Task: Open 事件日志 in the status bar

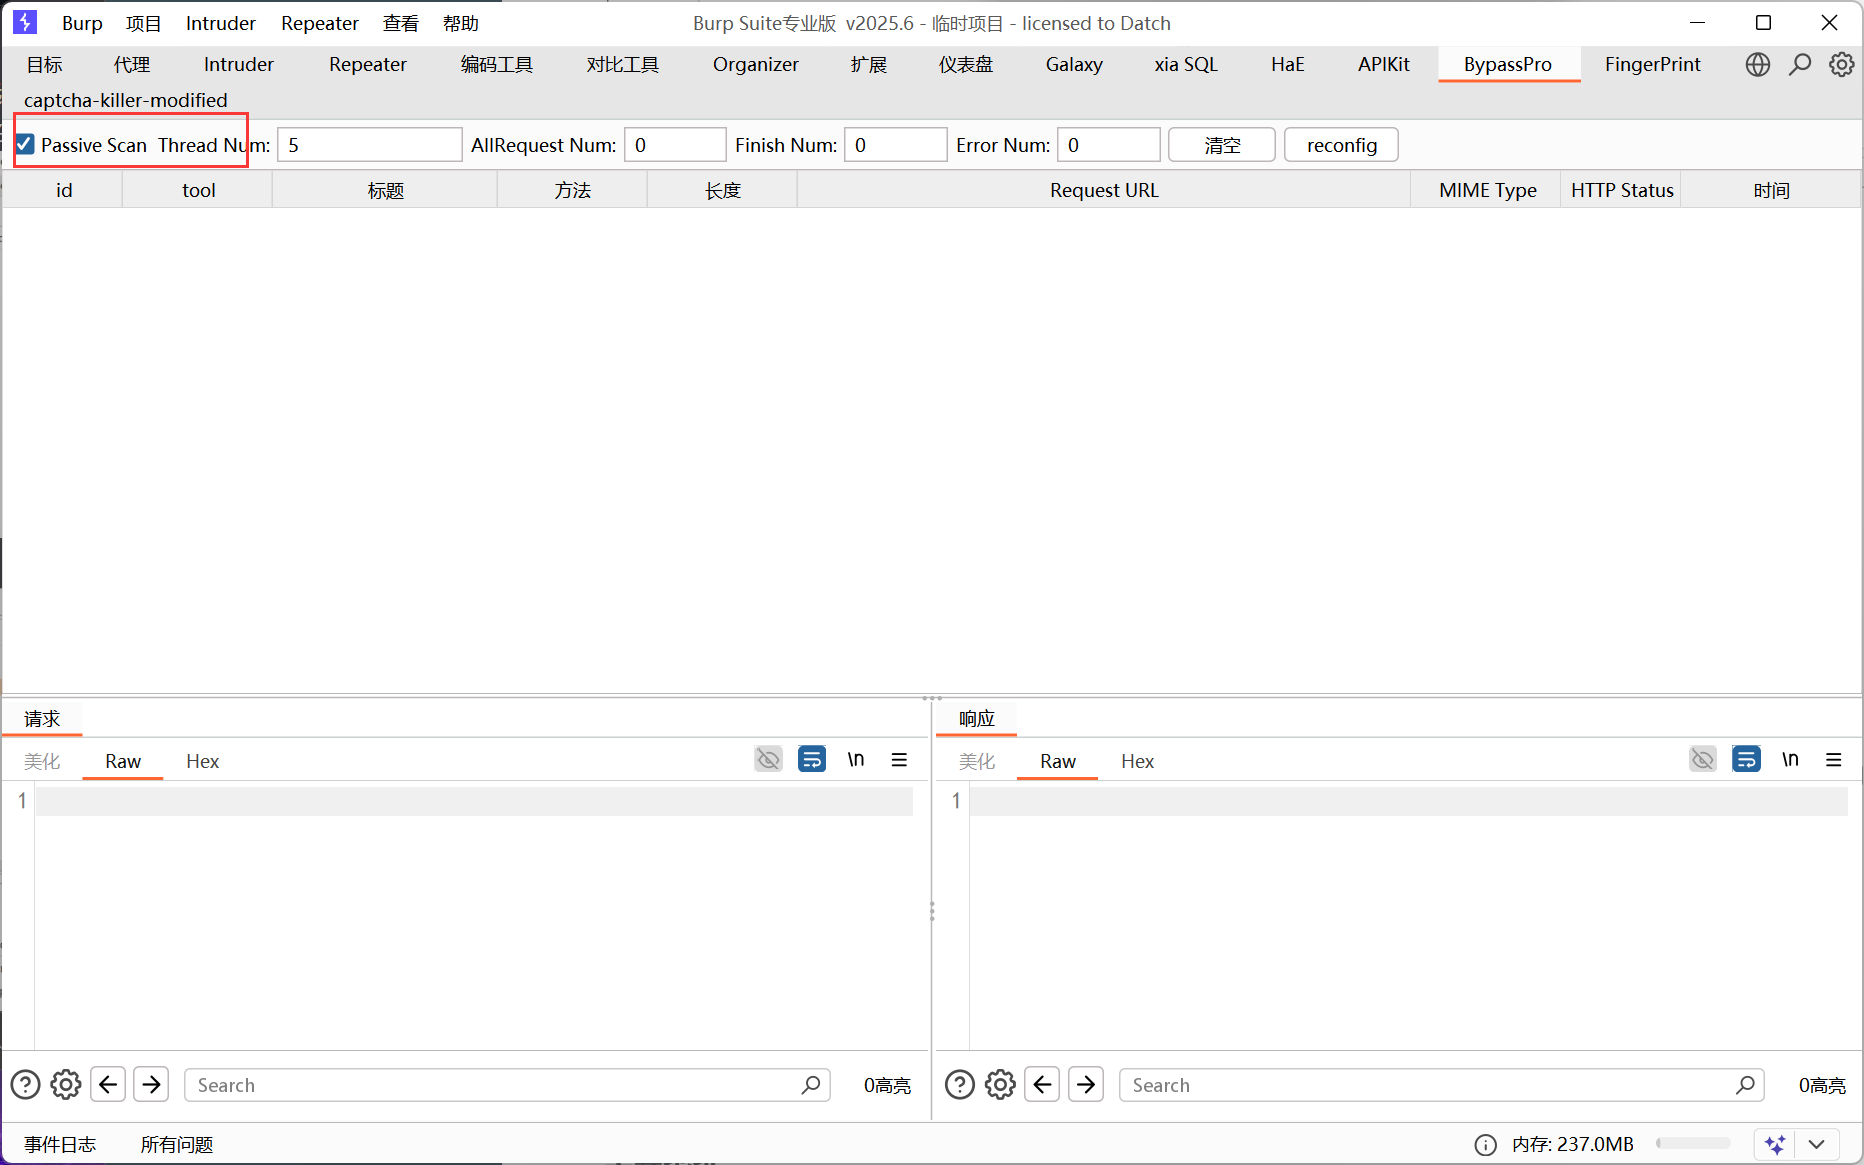Action: click(x=60, y=1145)
